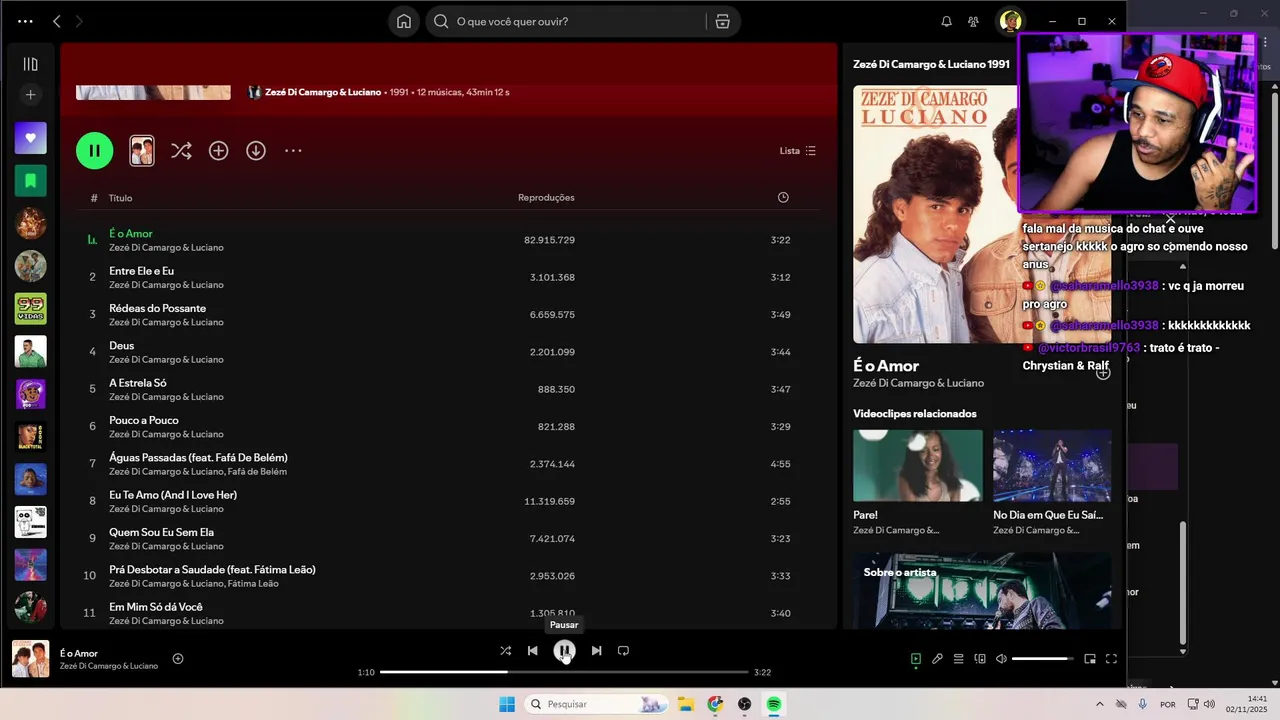Click the taskbar Pesquisar search box
This screenshot has height=720, width=1280.
point(597,704)
